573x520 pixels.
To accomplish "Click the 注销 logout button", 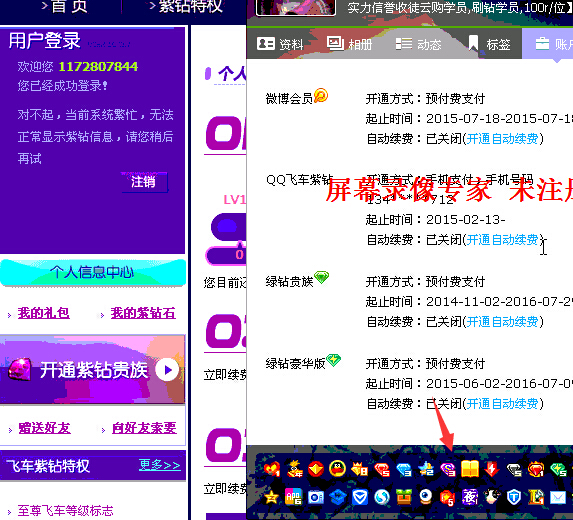I will pyautogui.click(x=144, y=182).
